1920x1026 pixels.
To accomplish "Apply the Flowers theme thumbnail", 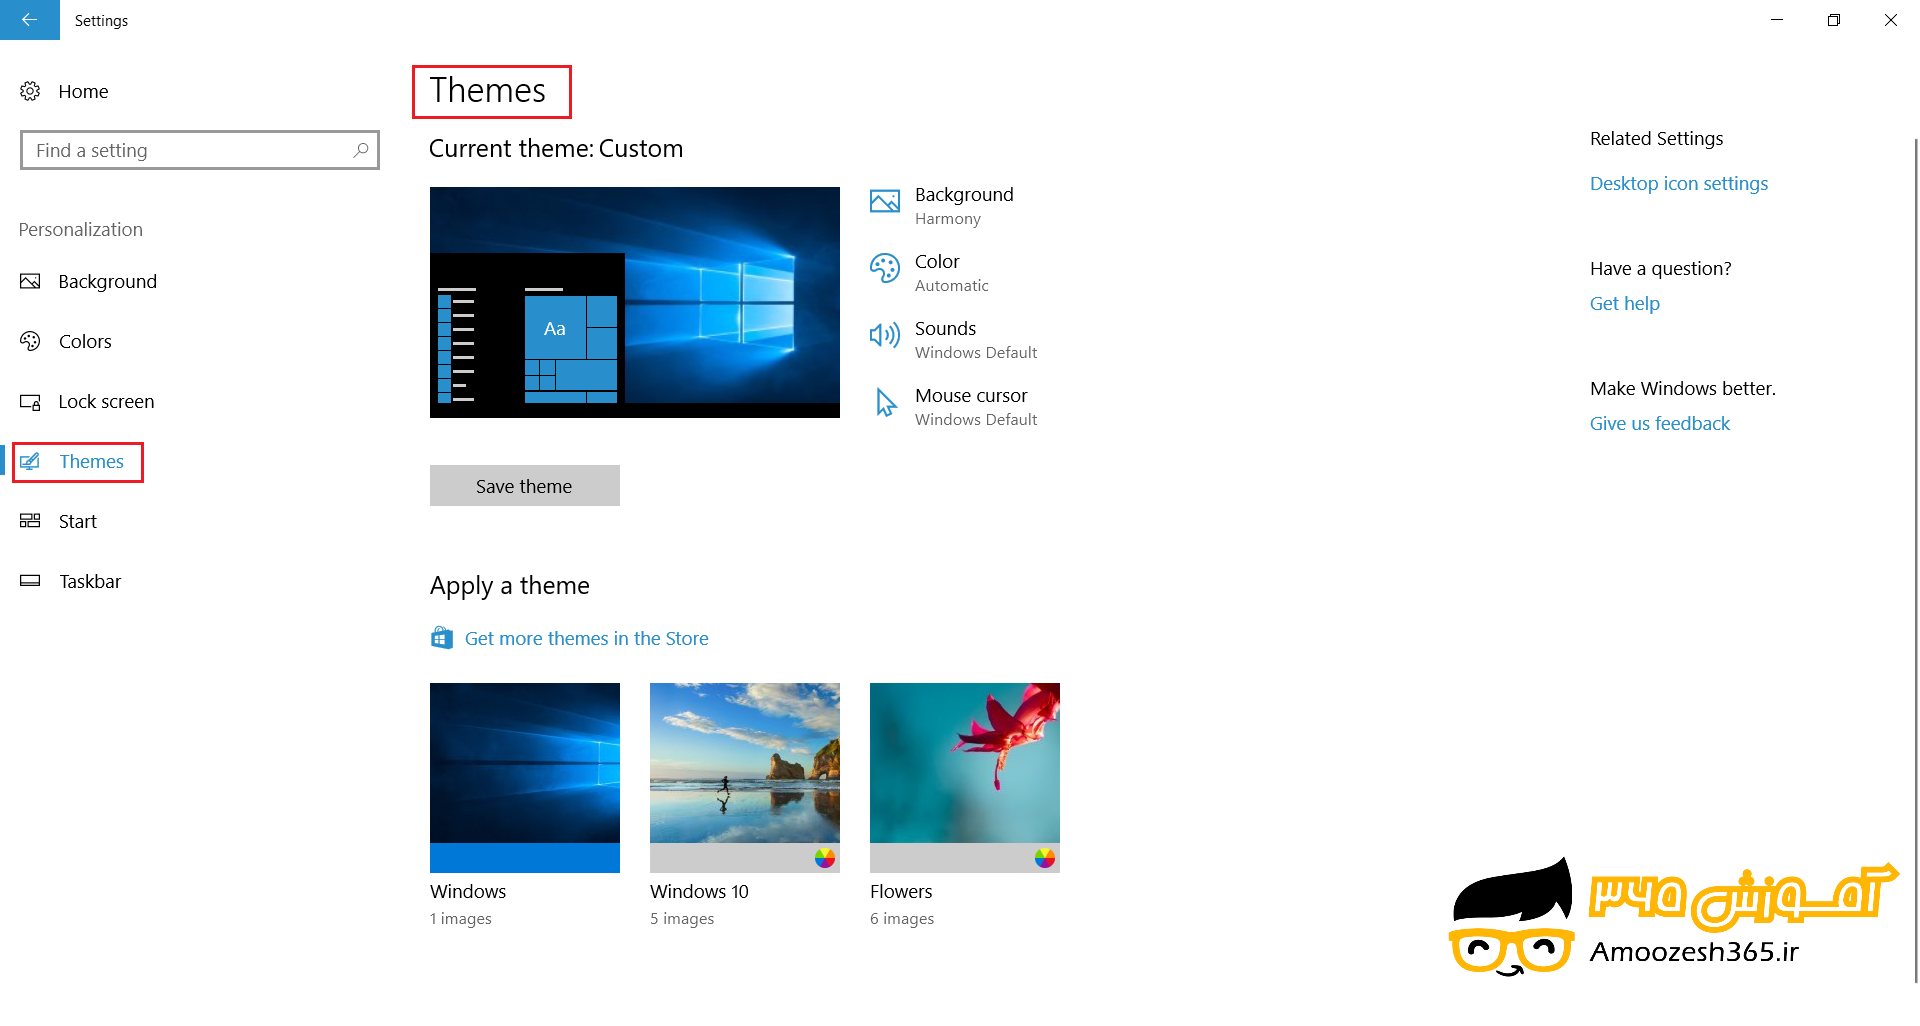I will point(964,777).
